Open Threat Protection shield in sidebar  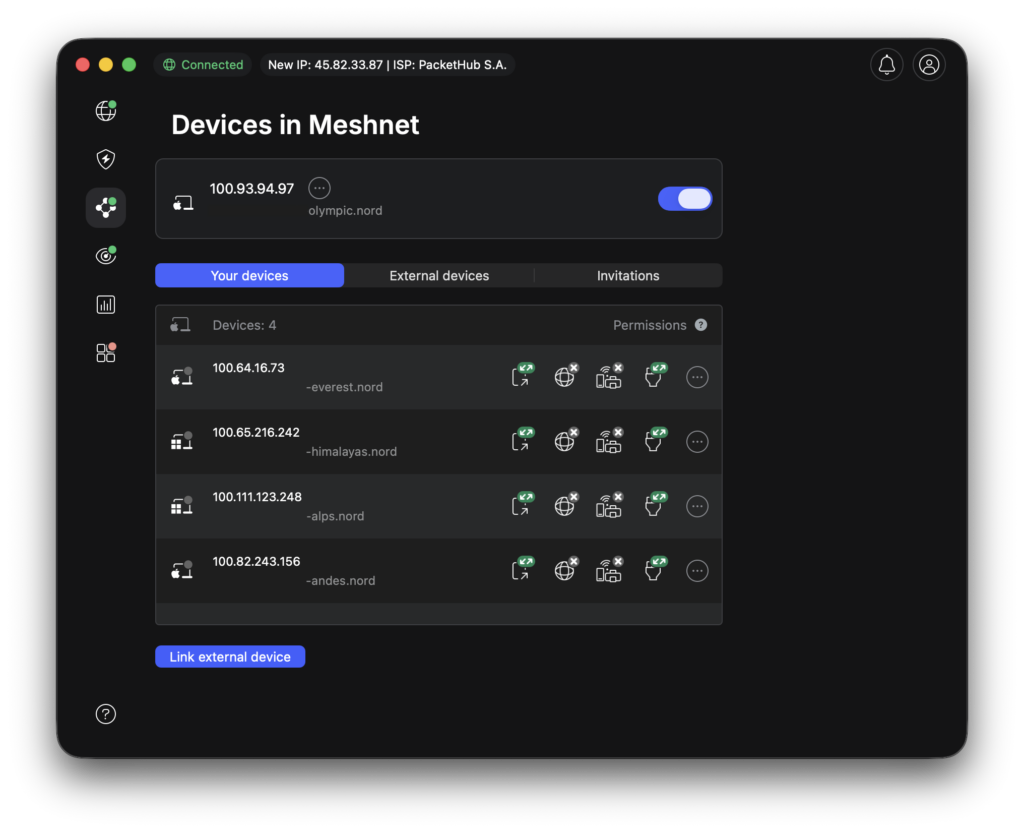point(106,159)
